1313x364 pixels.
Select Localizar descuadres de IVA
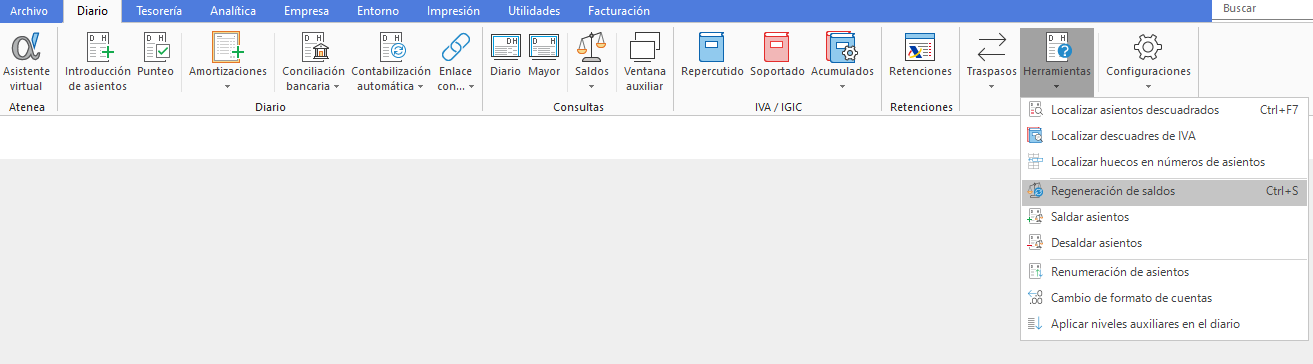click(1165, 136)
